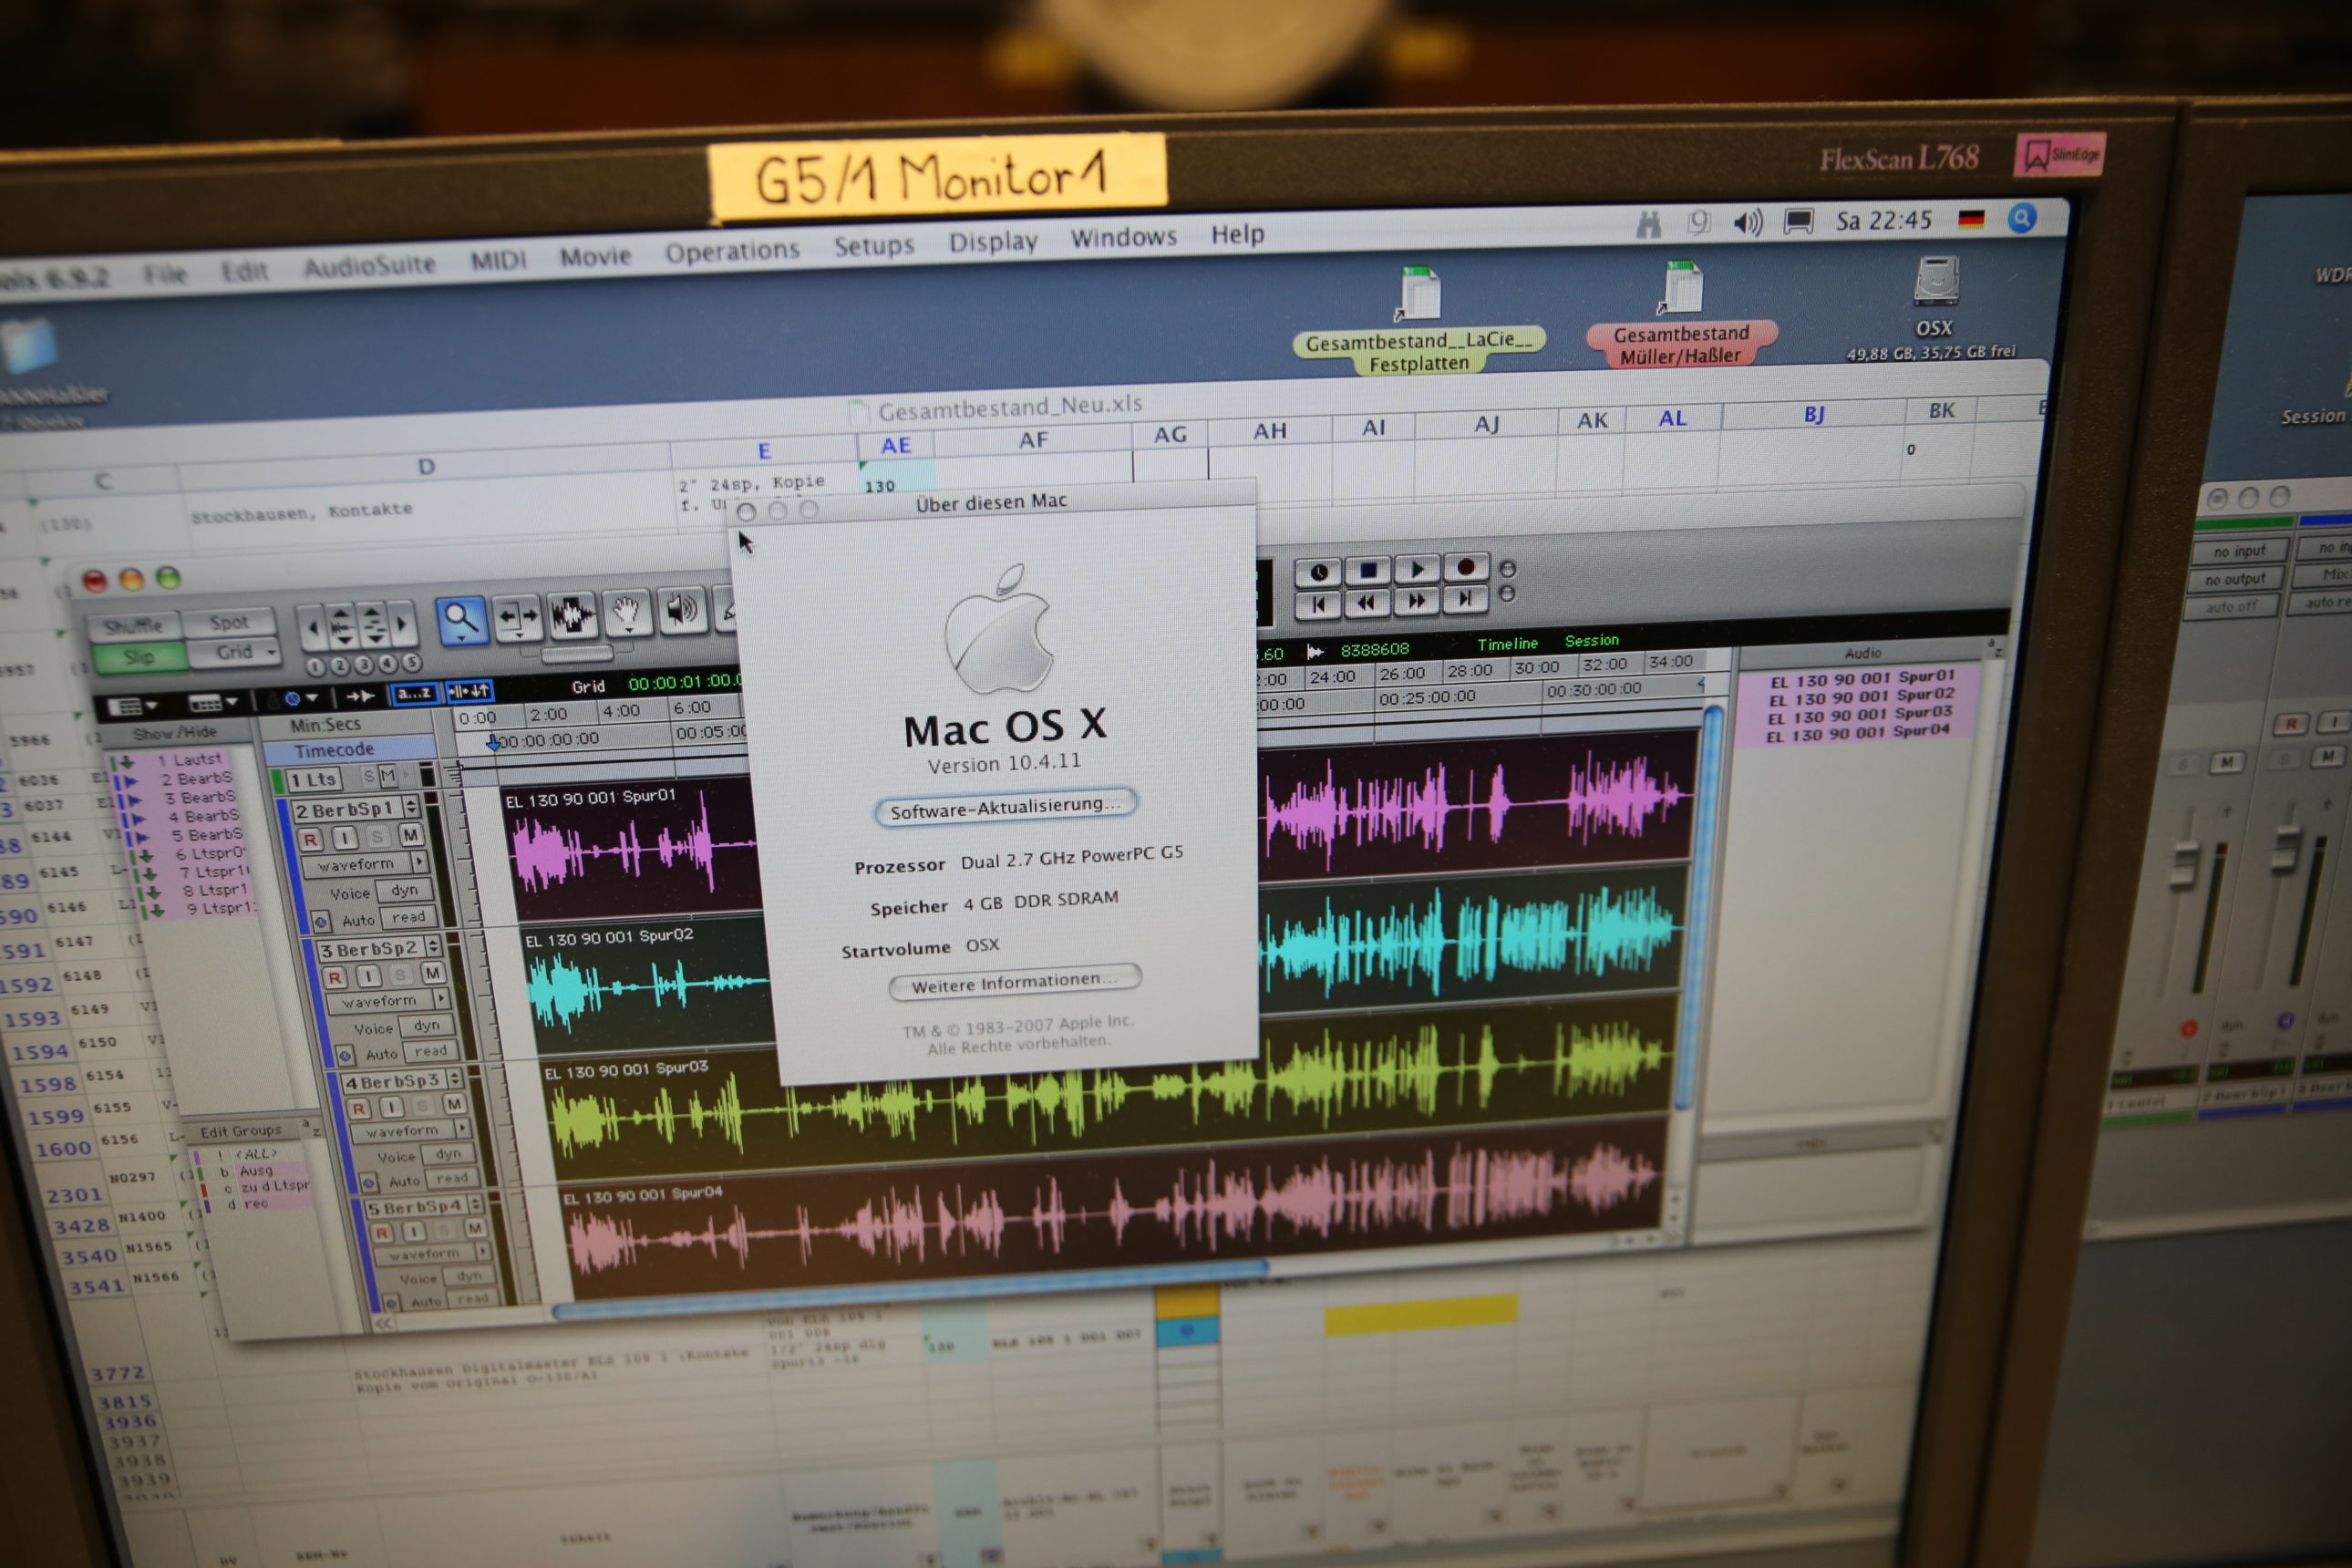Open the ruler view selector dropdown
Viewport: 2352px width, 1568px height.
point(213,702)
